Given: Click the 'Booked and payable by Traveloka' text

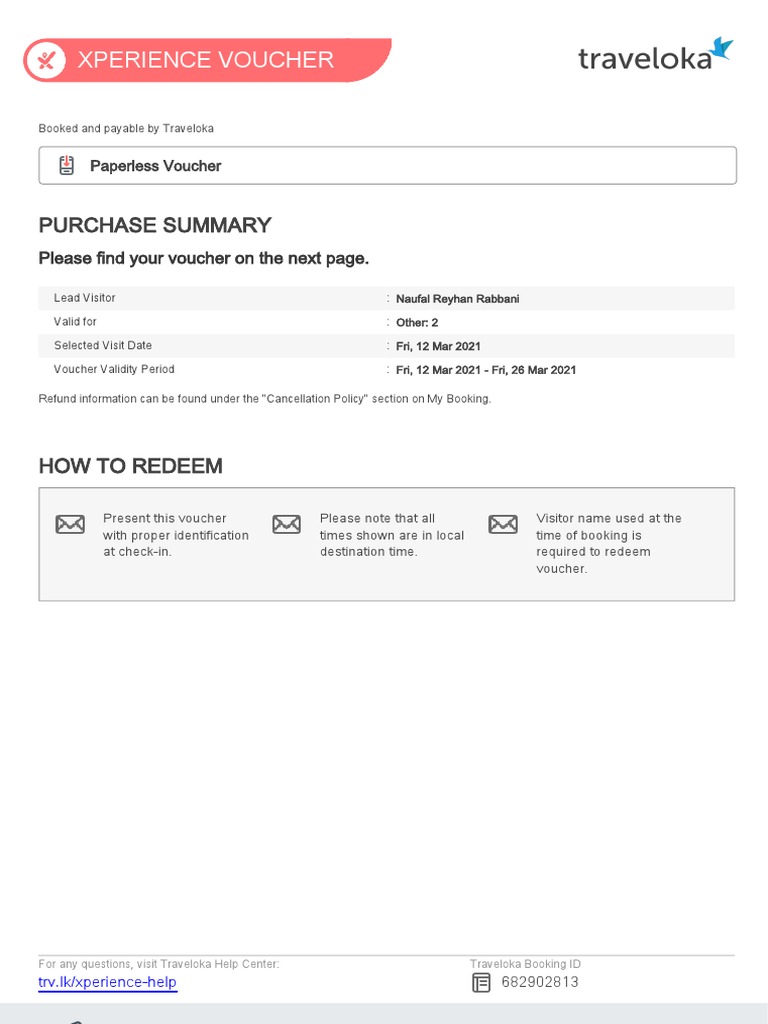Looking at the screenshot, I should (126, 129).
